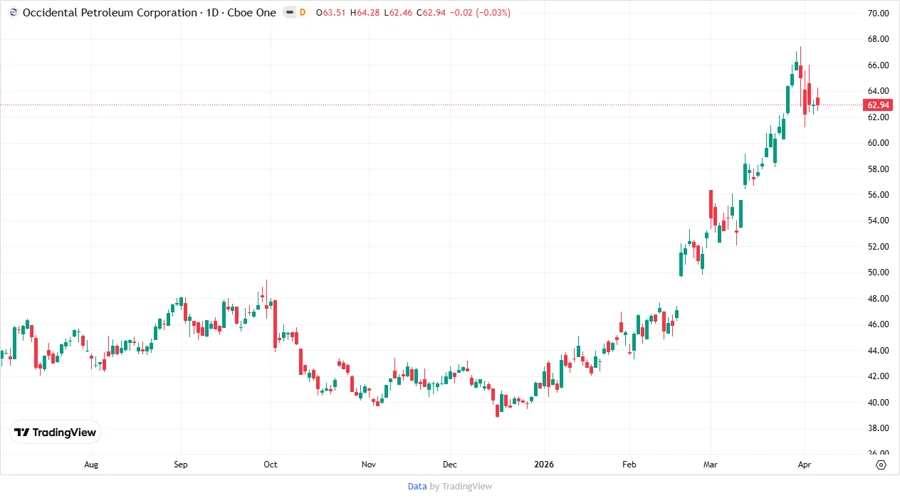Open chart settings gear icon
The height and width of the screenshot is (498, 900).
(881, 465)
